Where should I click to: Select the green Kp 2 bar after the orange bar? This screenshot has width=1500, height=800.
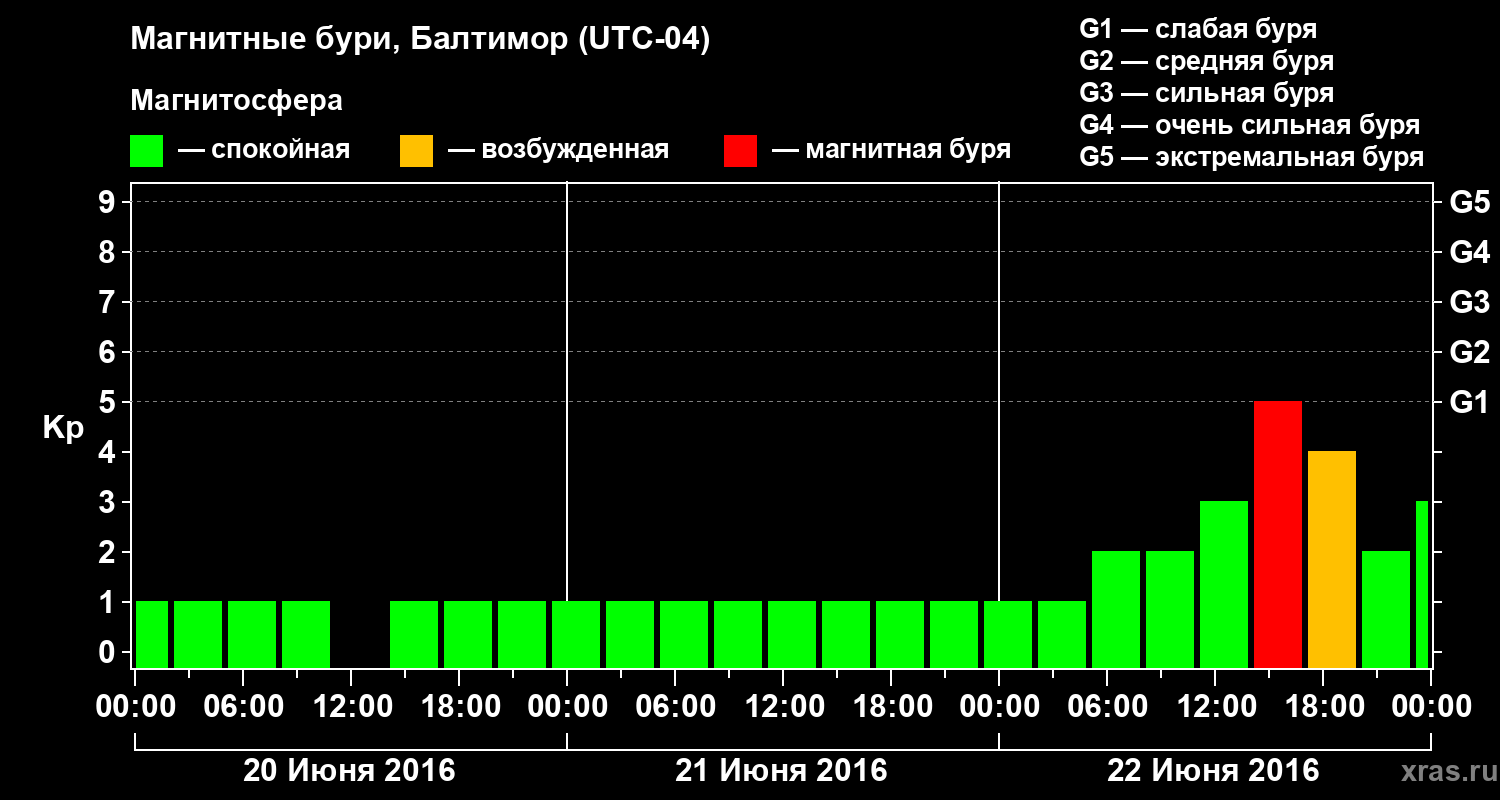click(1386, 610)
